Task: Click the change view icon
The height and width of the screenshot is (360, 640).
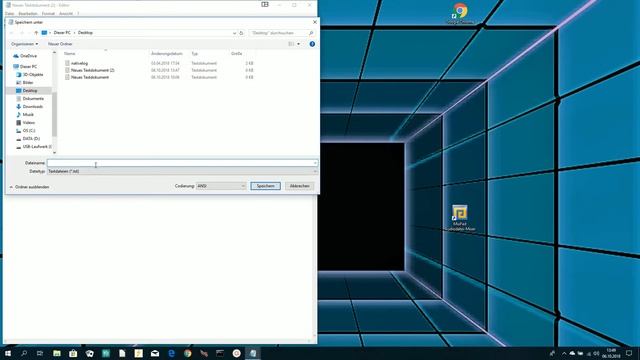Action: (x=291, y=44)
